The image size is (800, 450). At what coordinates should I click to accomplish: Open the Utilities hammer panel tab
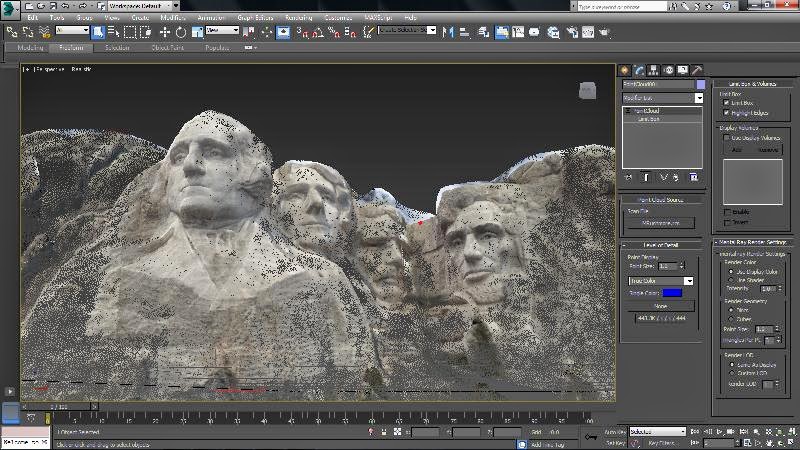click(696, 70)
